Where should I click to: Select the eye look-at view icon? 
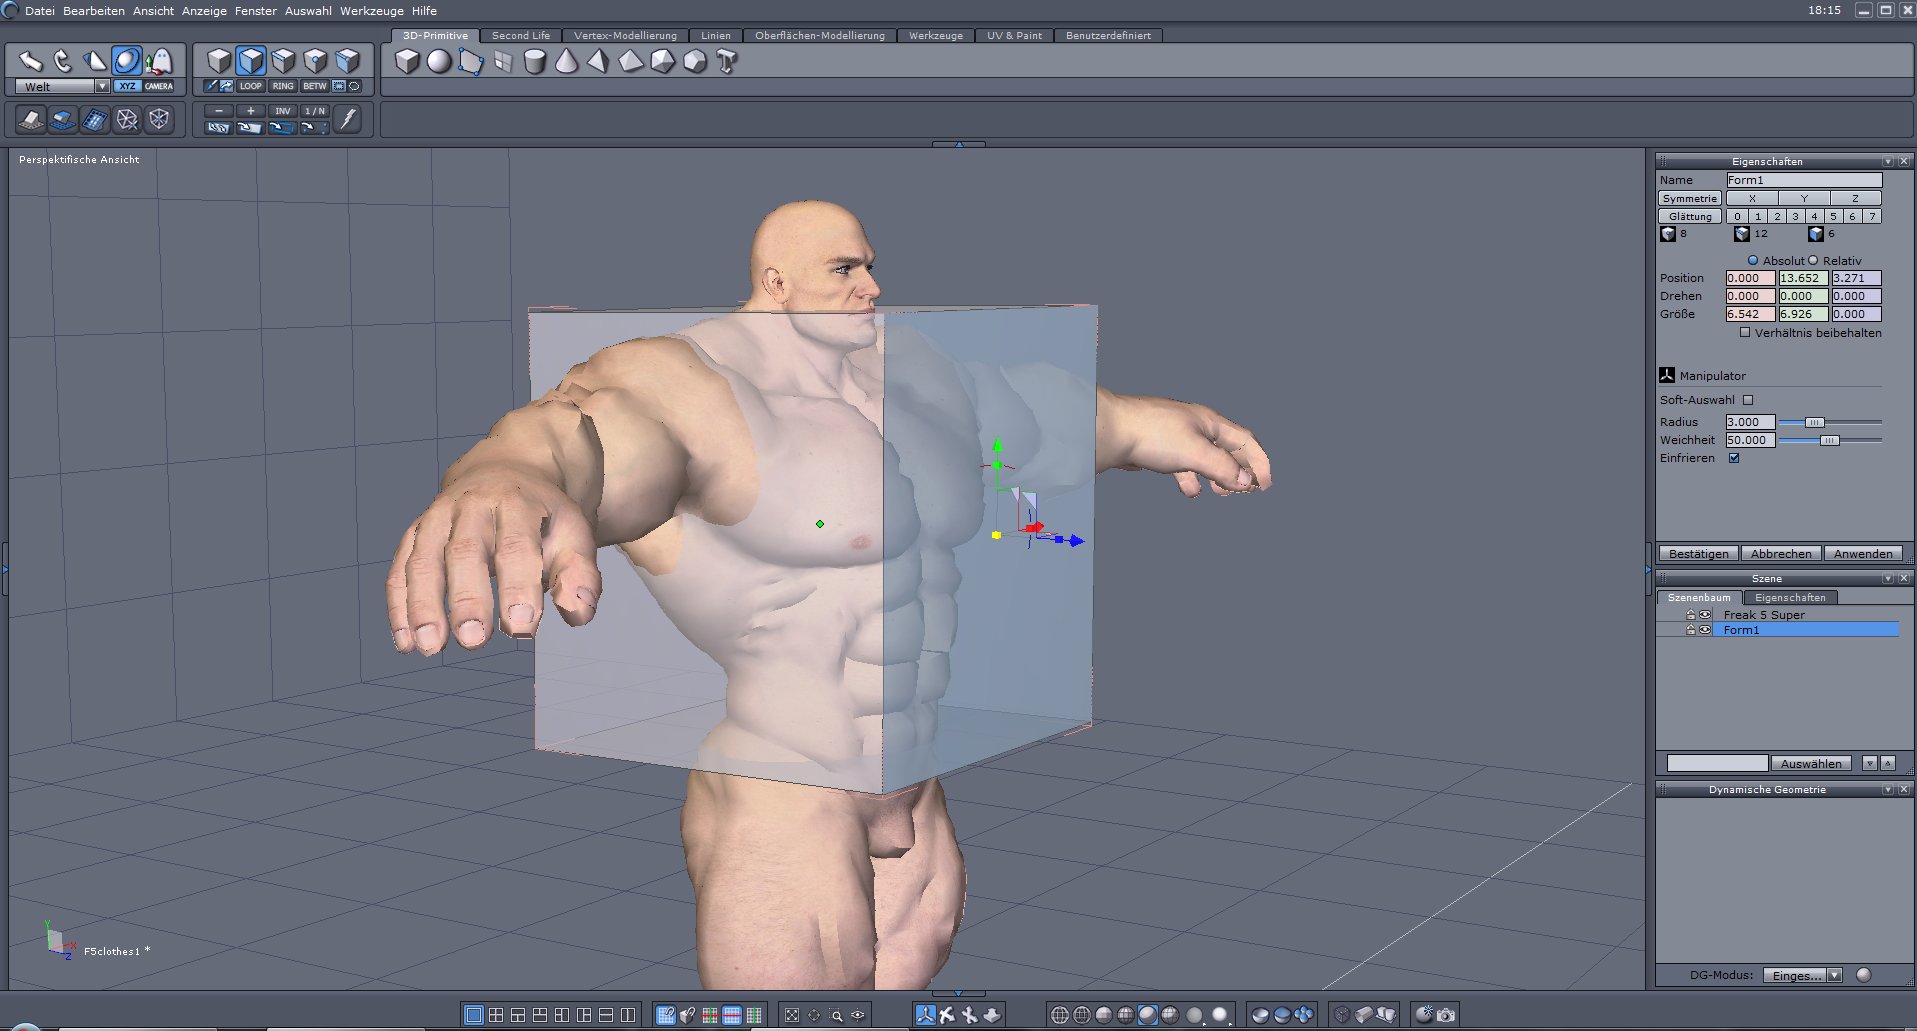click(858, 1015)
